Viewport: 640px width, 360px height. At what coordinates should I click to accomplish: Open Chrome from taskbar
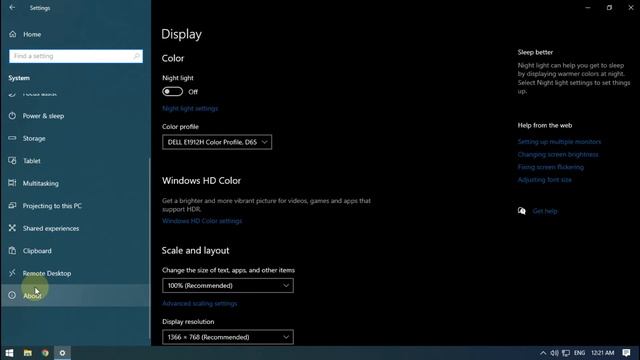45,353
